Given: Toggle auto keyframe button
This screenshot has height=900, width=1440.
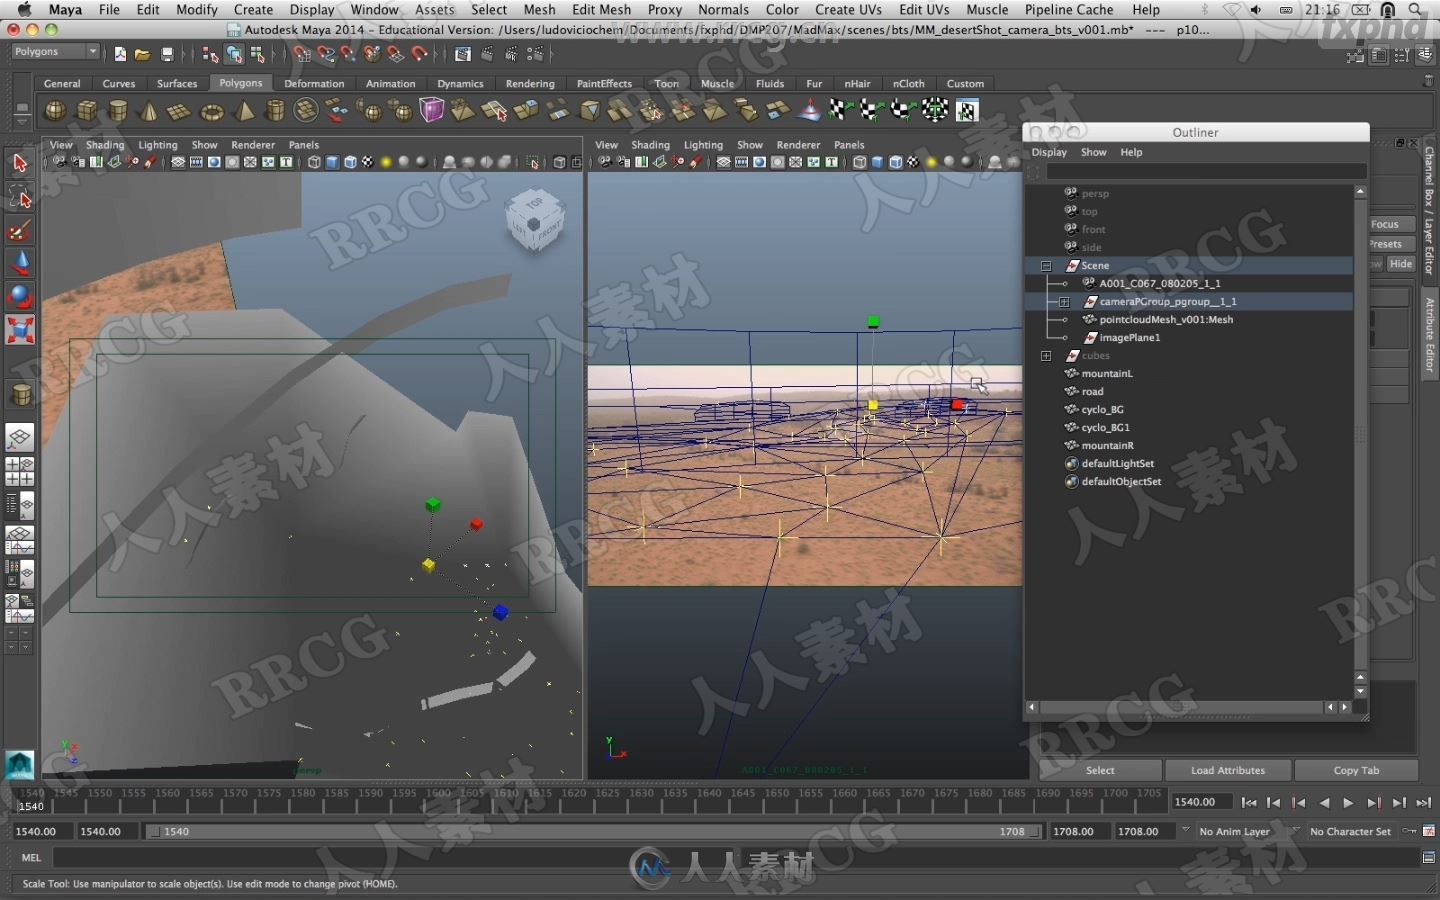Looking at the screenshot, I should pyautogui.click(x=1409, y=831).
